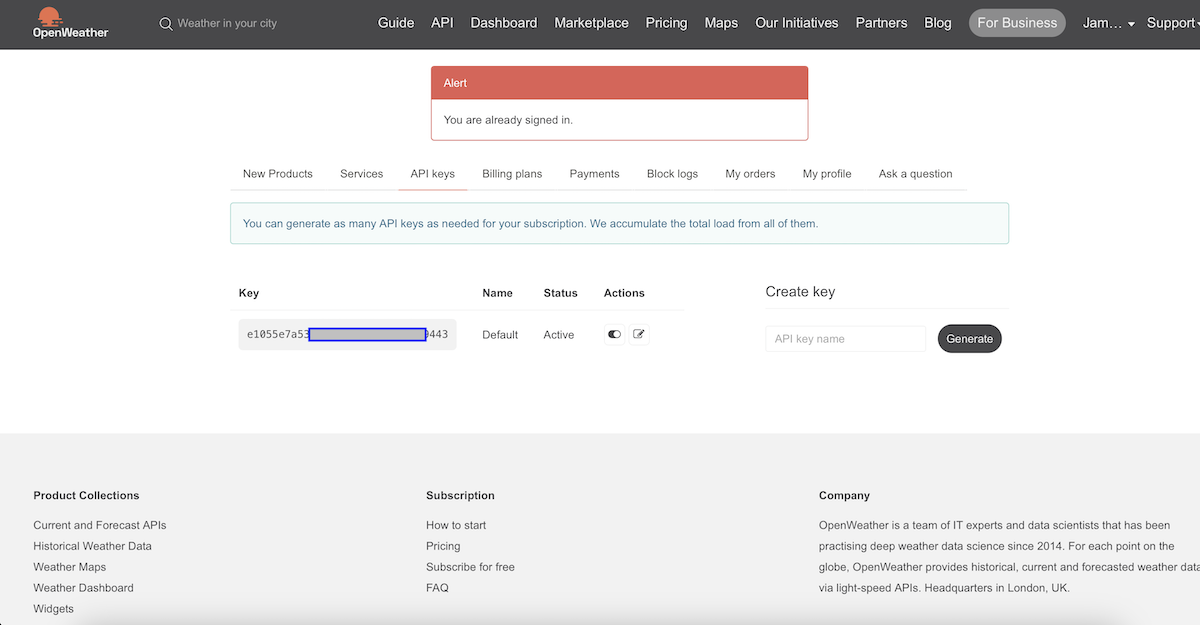Image resolution: width=1200 pixels, height=625 pixels.
Task: Switch to the Services tab
Action: pos(362,174)
